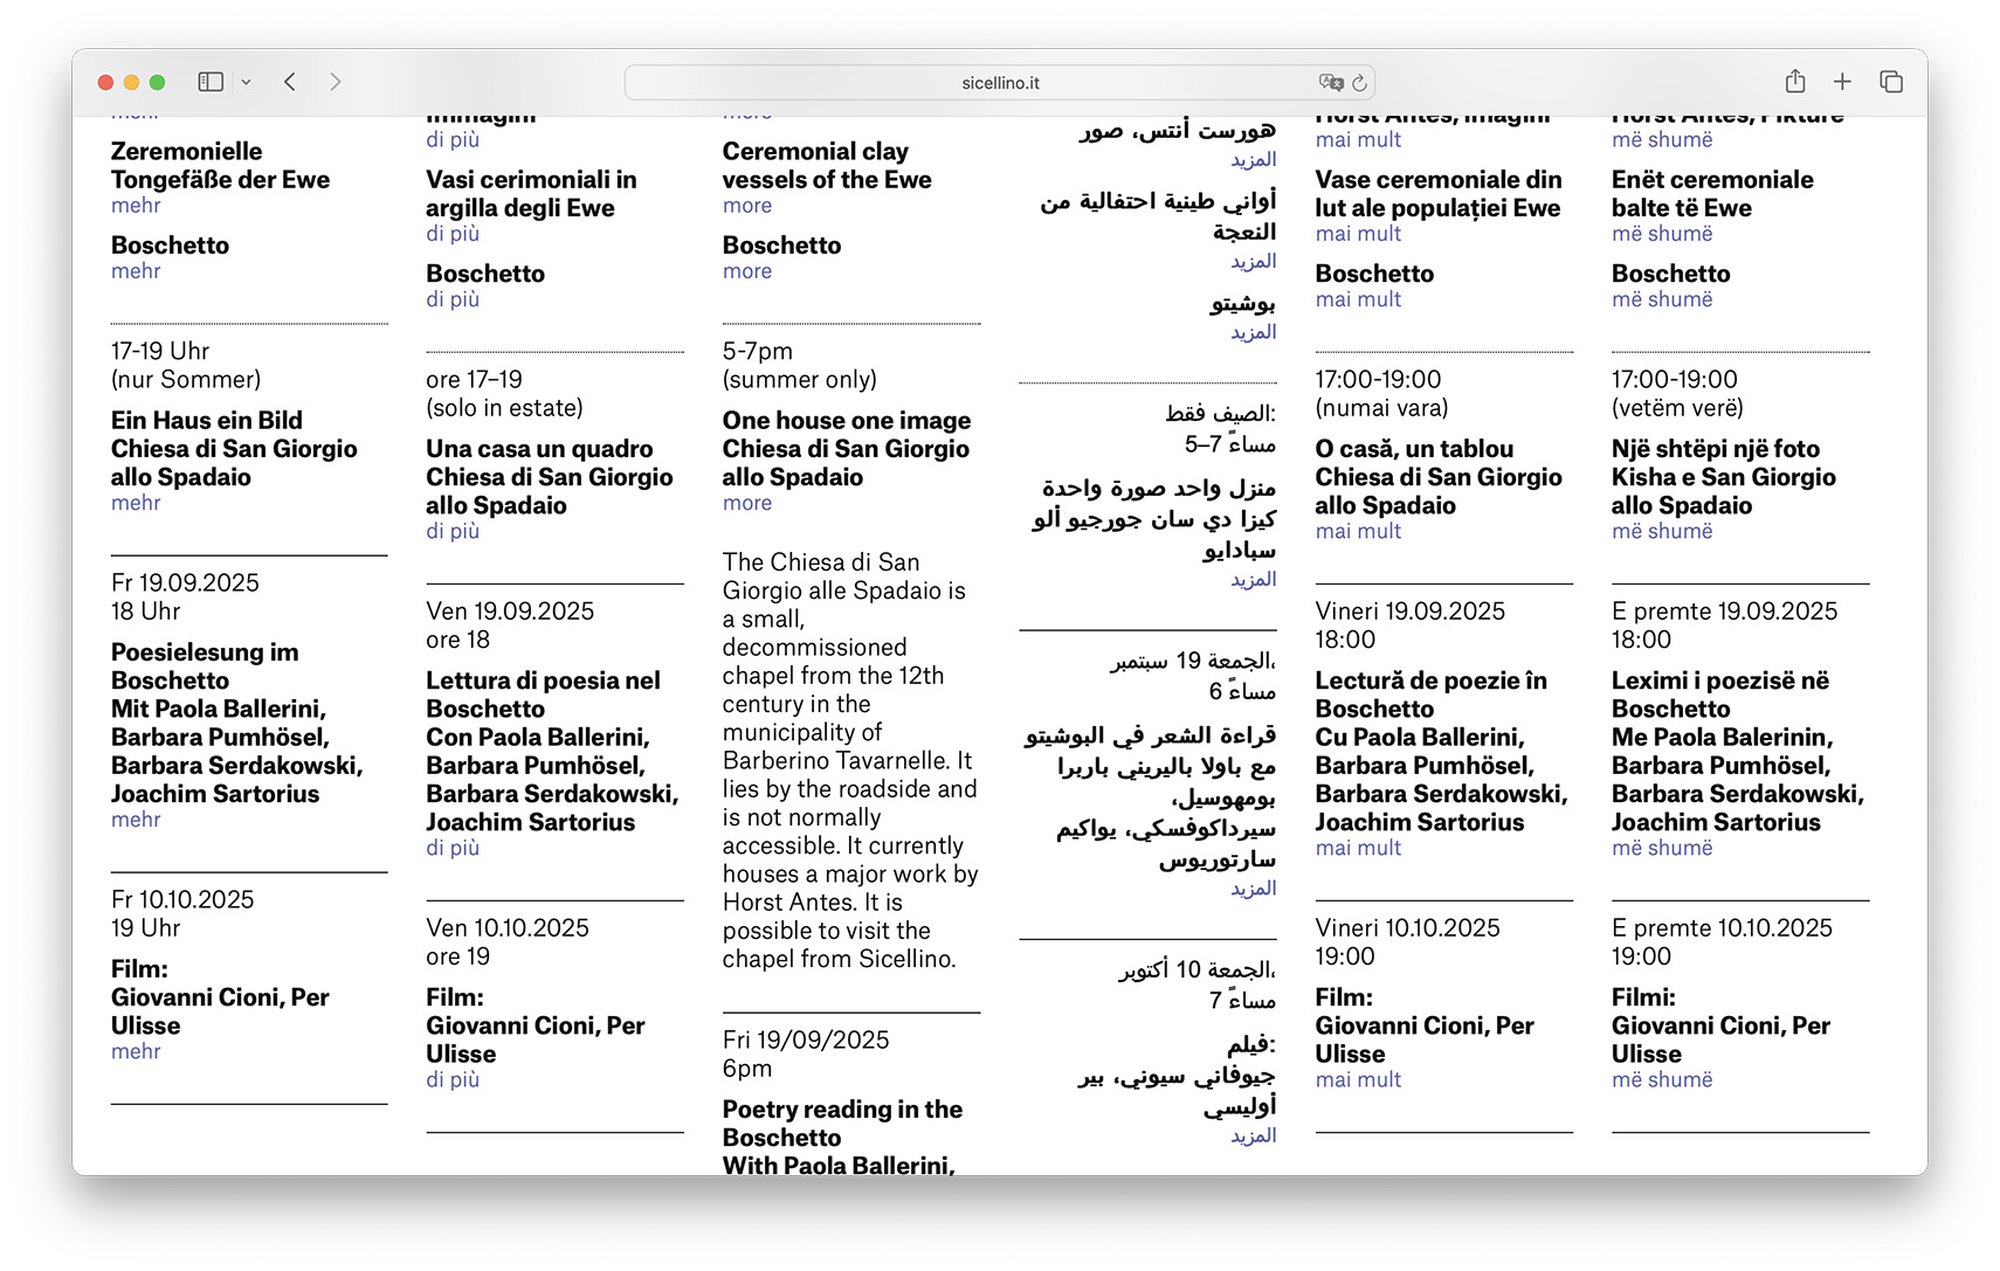Click the sicellino.it address bar
The image size is (2000, 1271).
[1000, 83]
